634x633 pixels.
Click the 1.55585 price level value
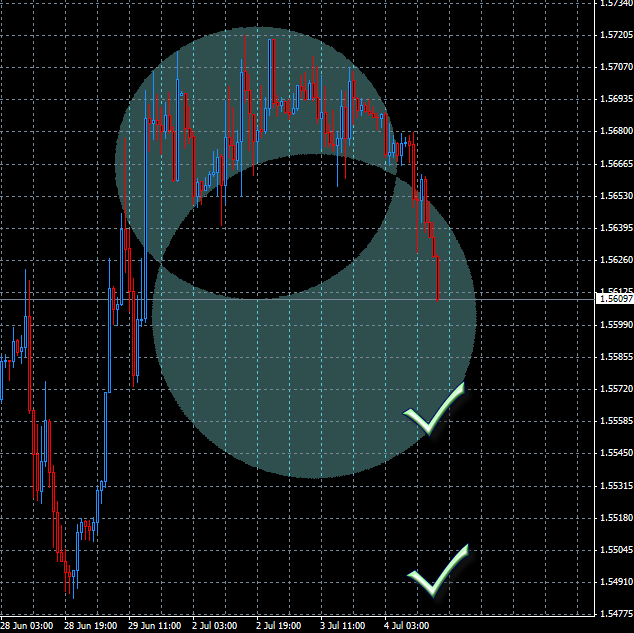(616, 421)
